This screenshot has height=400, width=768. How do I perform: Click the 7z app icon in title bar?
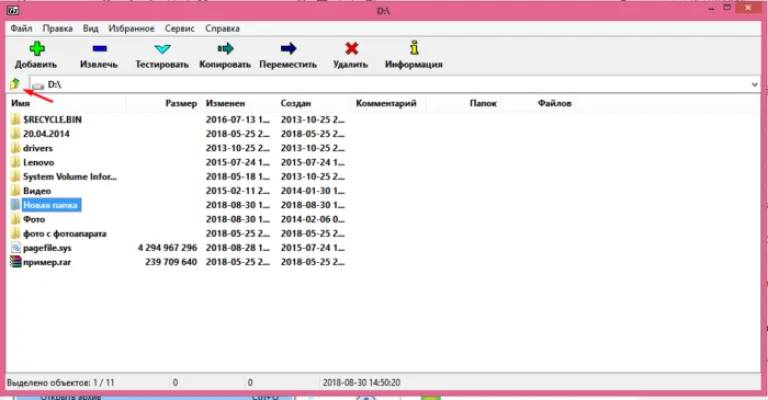(13, 10)
